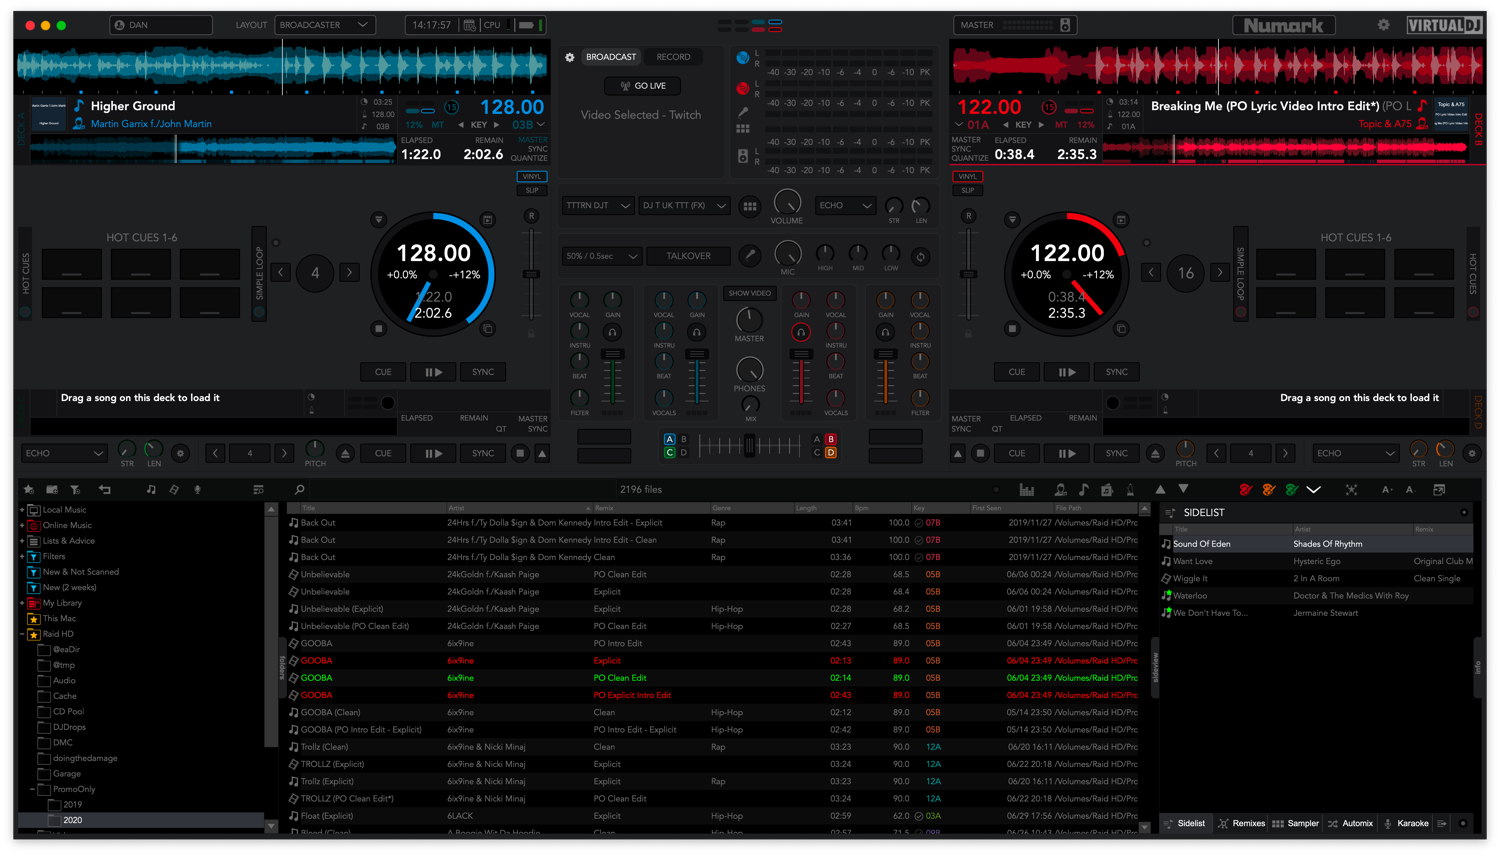Open the 50% / 0.5sec talkover dropdown
The image size is (1500, 855).
601,256
